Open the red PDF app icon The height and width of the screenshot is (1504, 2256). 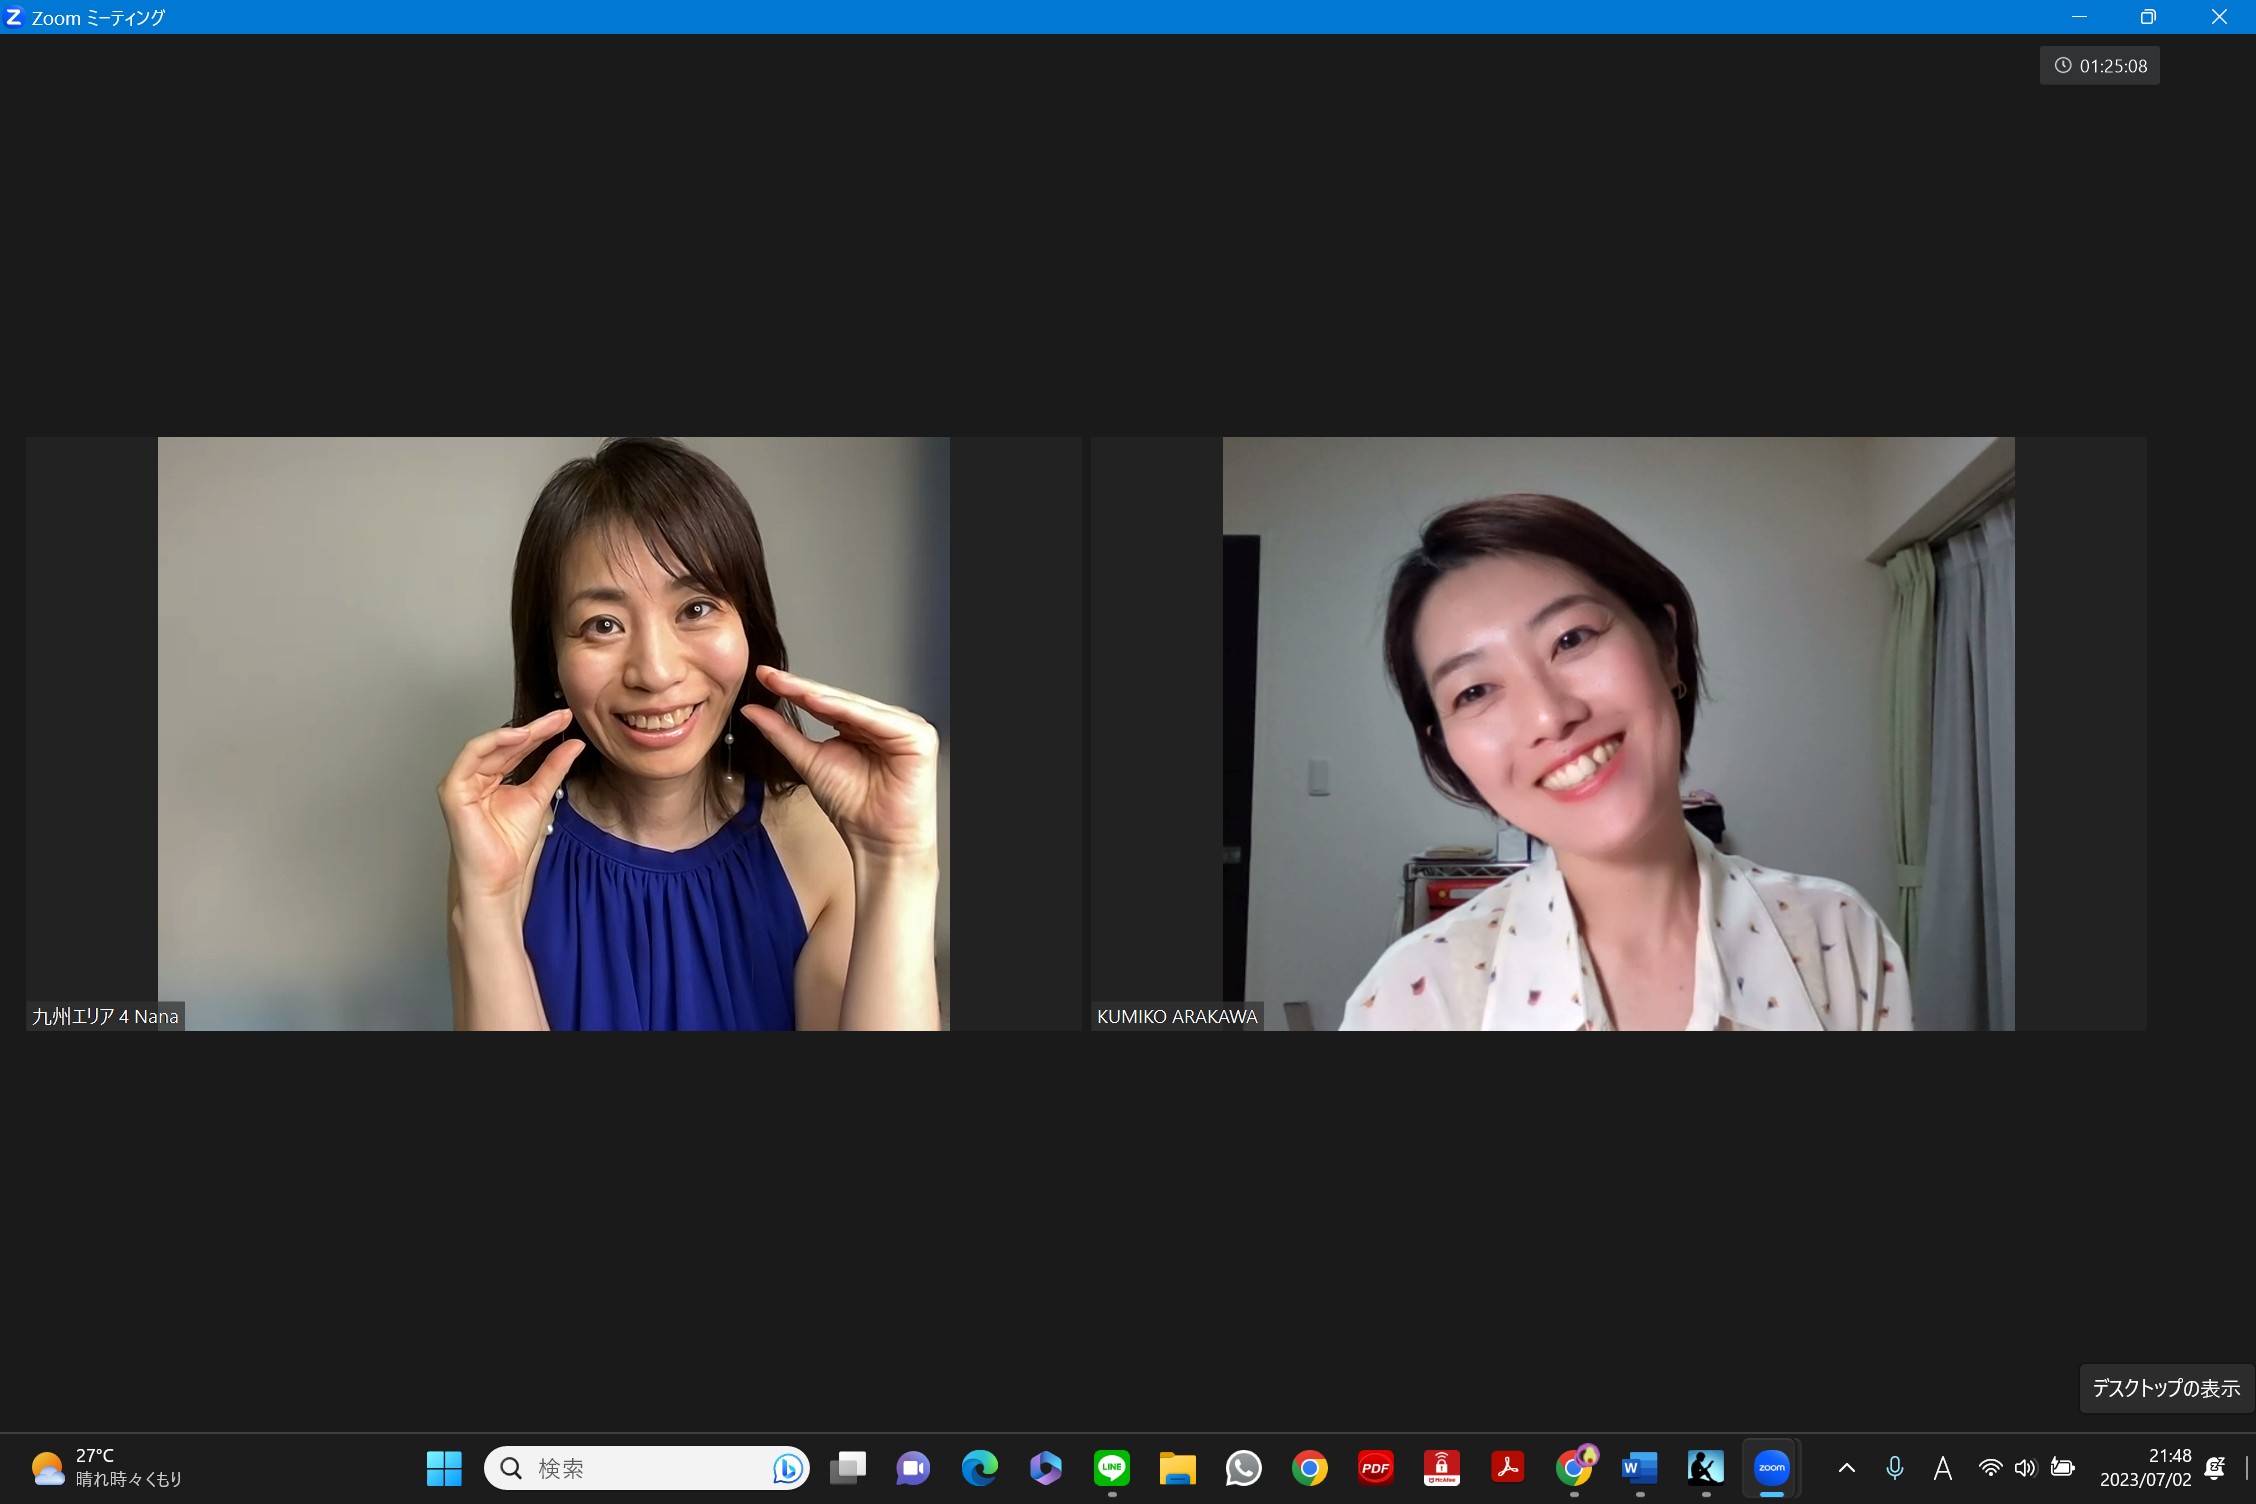1376,1468
